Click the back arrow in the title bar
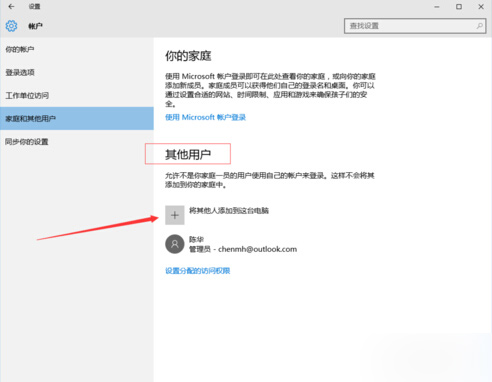Viewport: 492px width, 382px height. coord(11,6)
